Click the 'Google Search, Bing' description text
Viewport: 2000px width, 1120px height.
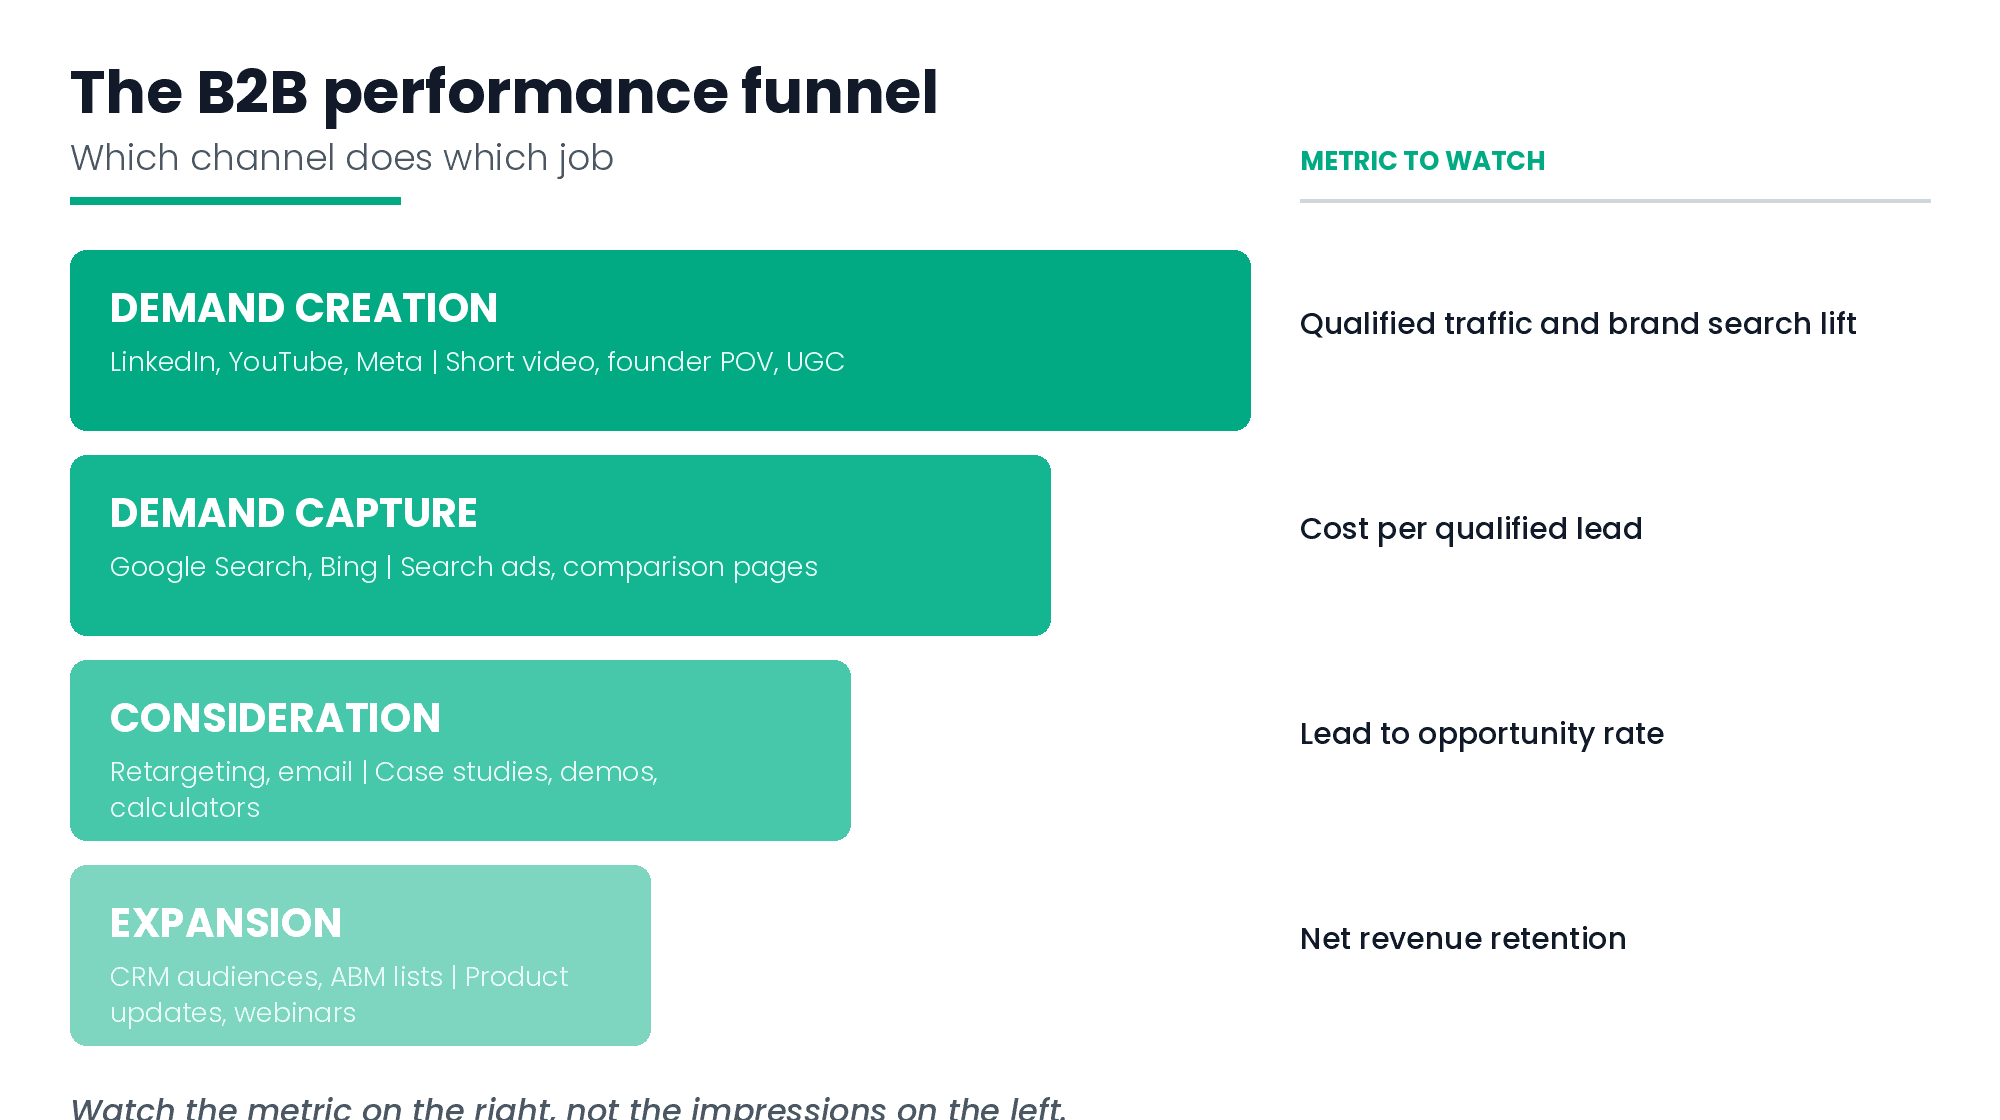coord(464,567)
